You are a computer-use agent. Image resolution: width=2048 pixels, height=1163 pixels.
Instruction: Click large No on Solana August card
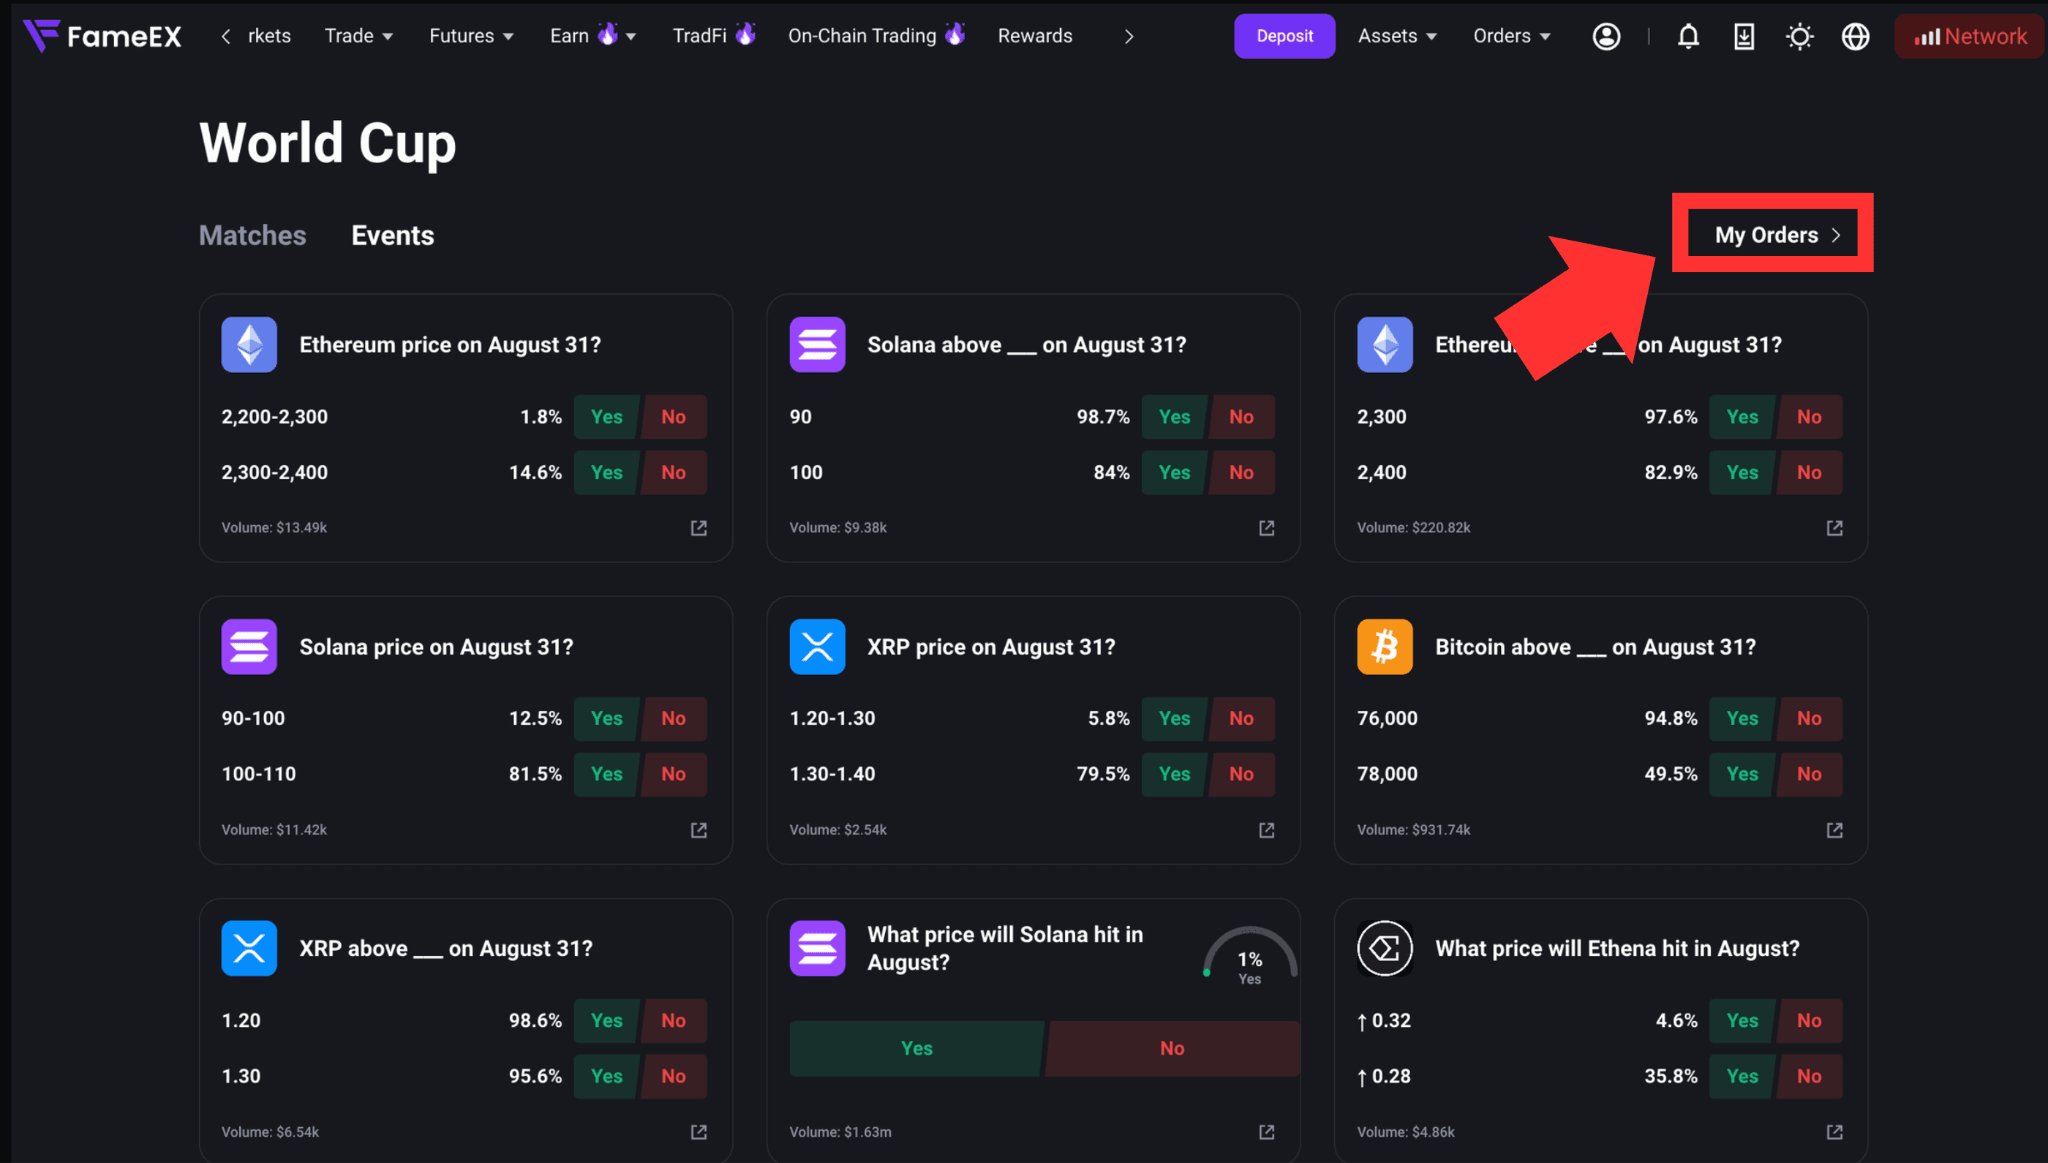1173,1049
